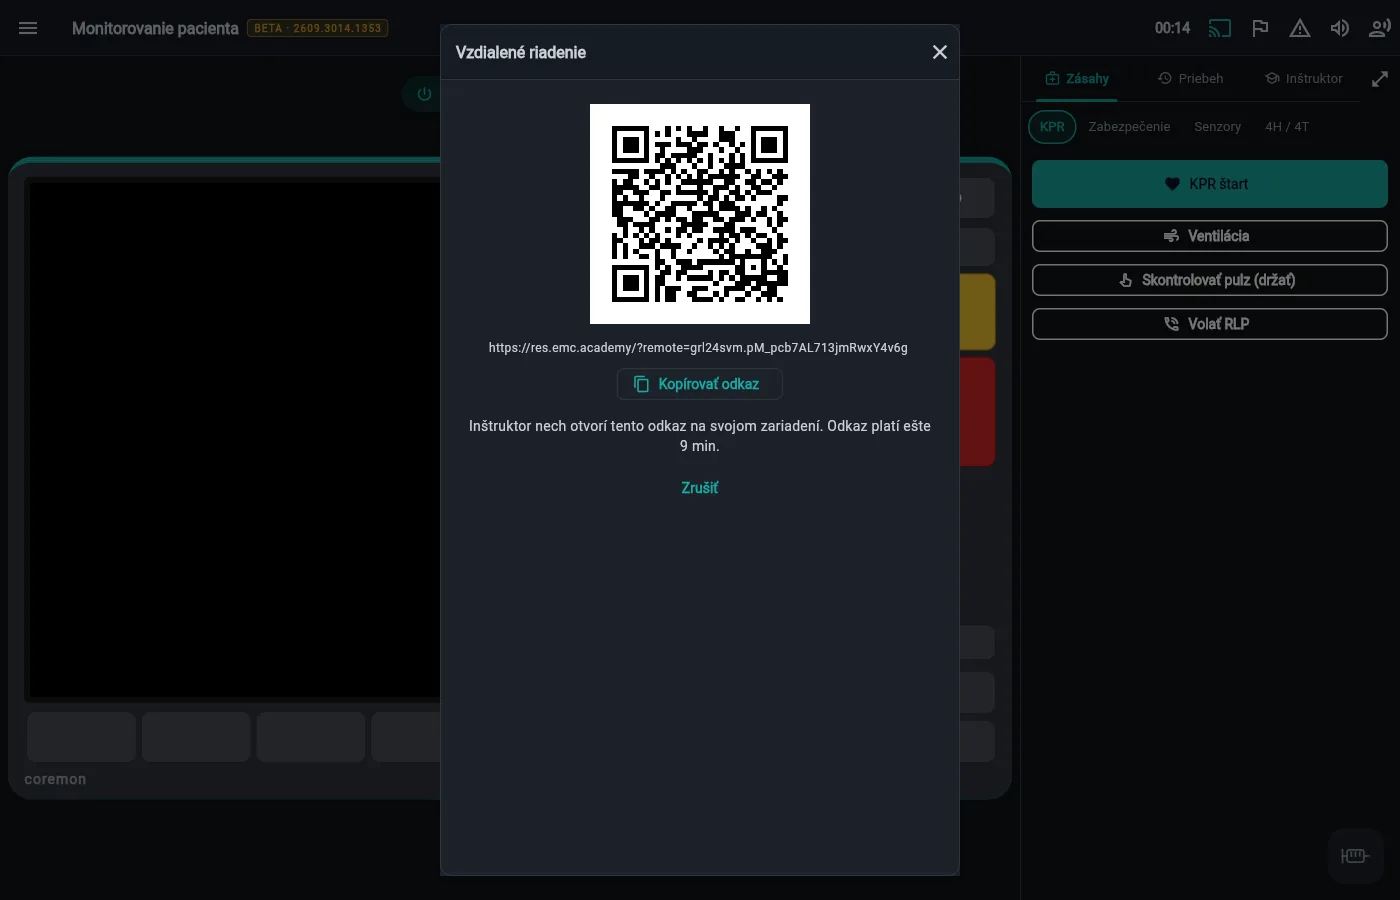Click Kopírovať odkaz button
The image size is (1400, 900).
(x=699, y=384)
